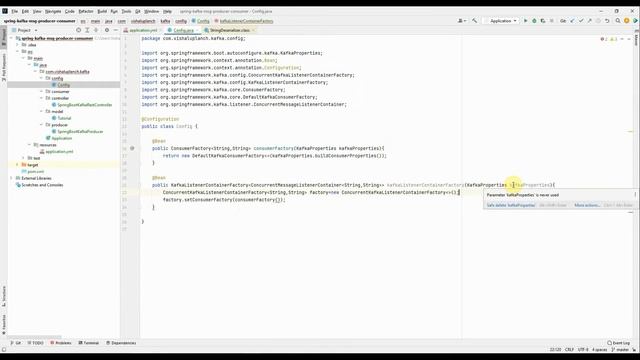Click More actions link in tooltip

point(587,205)
